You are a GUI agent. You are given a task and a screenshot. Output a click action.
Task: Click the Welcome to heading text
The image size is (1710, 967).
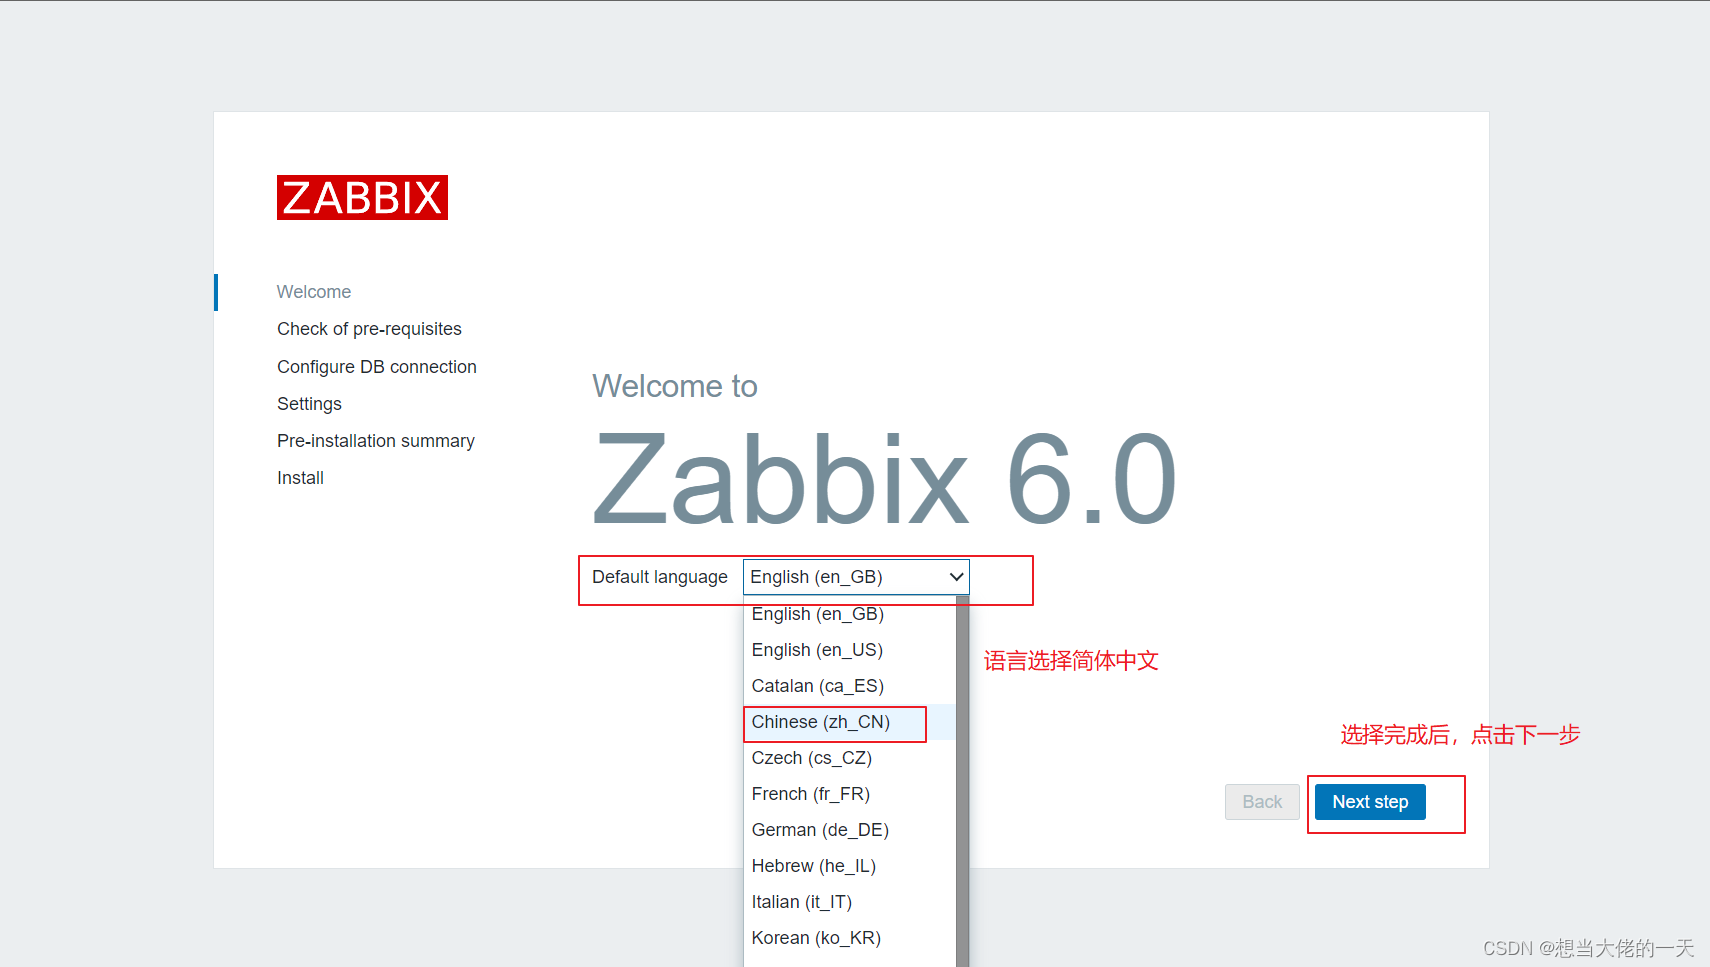675,386
